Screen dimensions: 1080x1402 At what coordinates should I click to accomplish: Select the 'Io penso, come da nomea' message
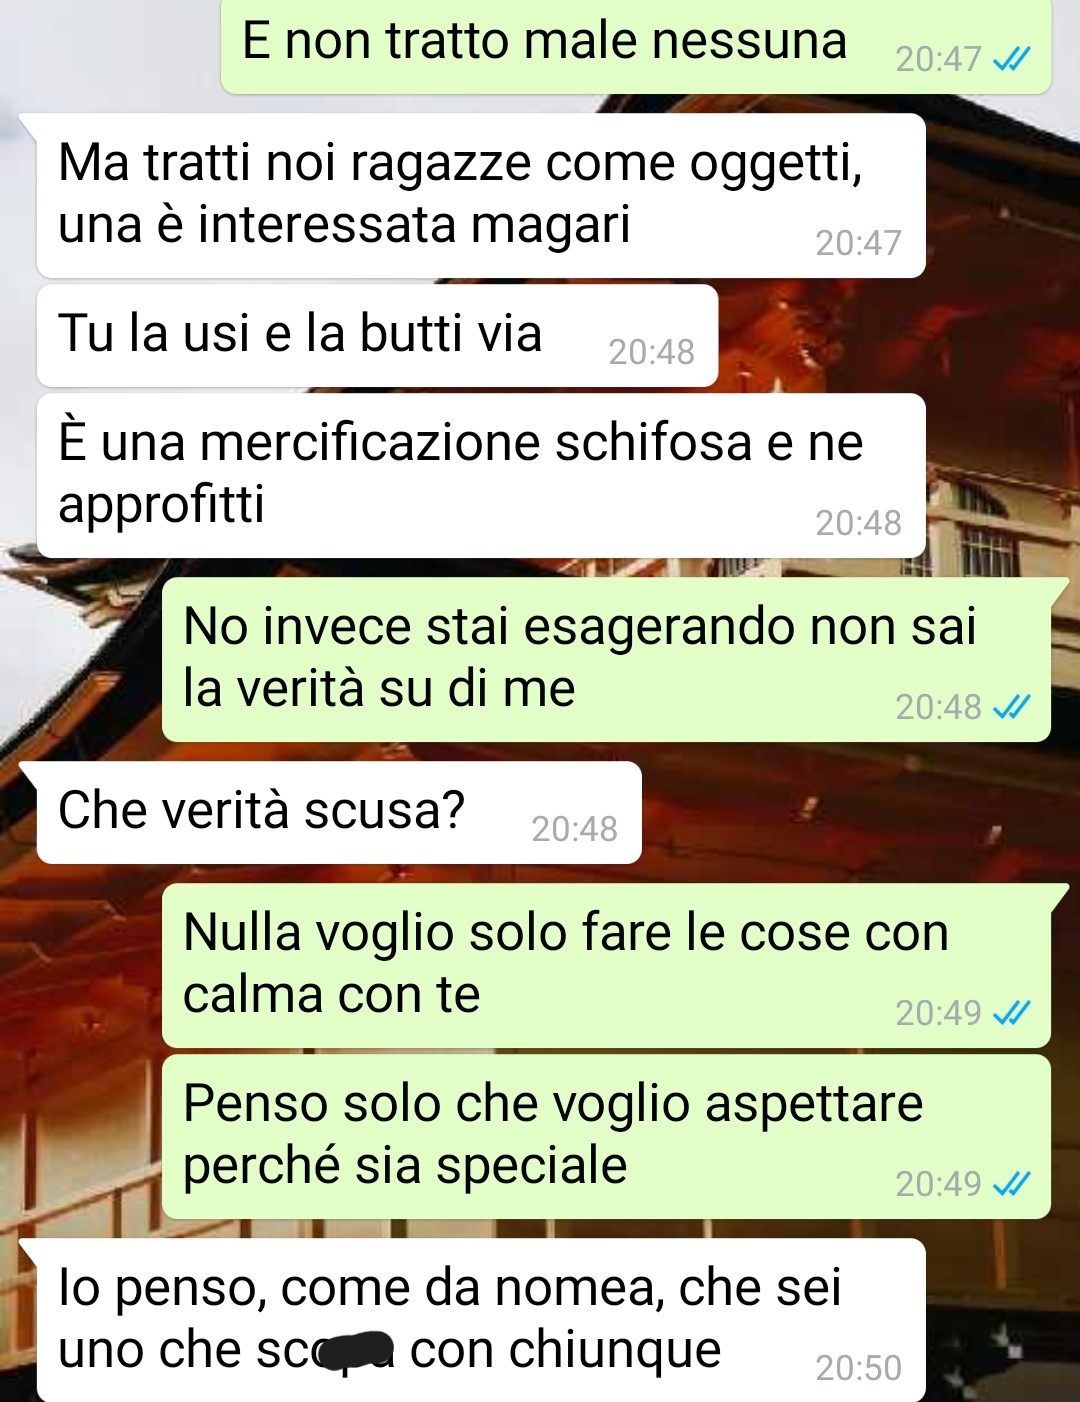(481, 1320)
